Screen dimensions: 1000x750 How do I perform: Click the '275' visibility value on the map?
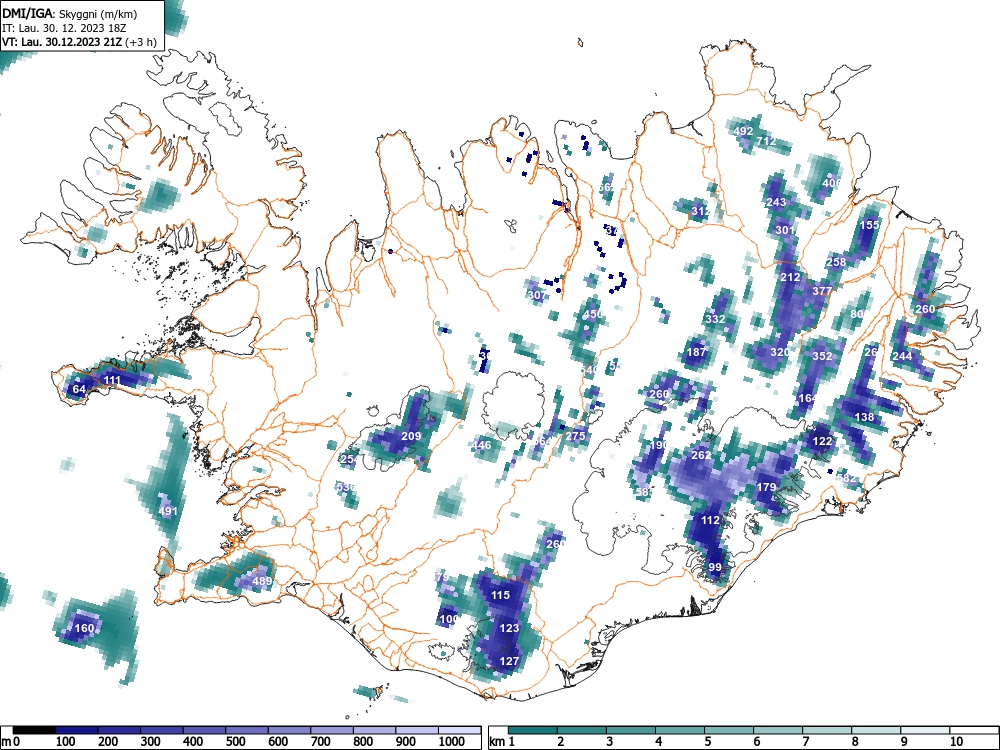click(x=575, y=436)
